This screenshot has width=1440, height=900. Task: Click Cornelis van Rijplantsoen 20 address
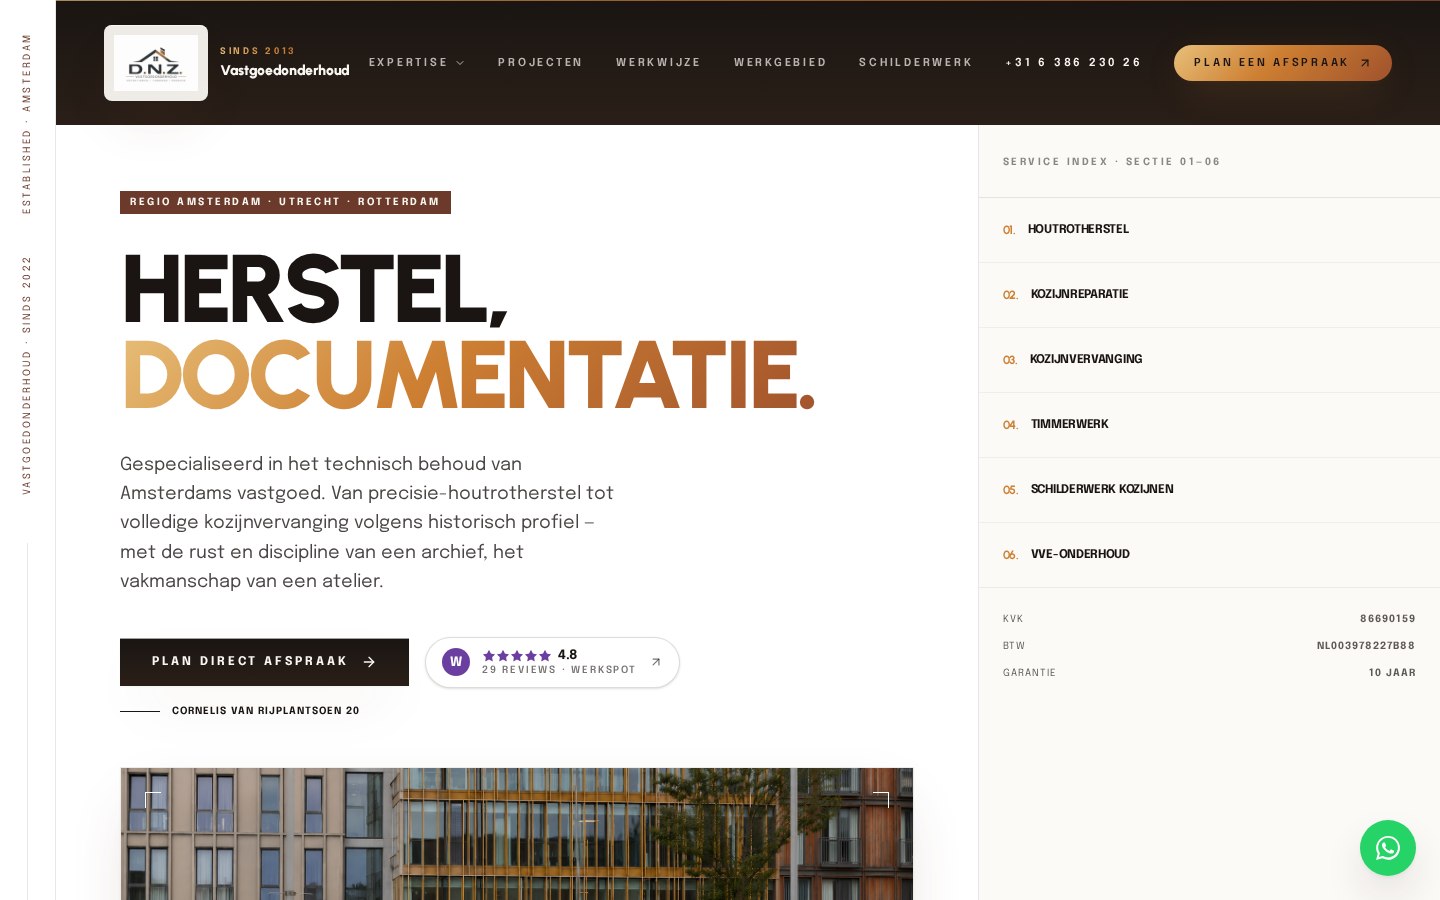(265, 711)
